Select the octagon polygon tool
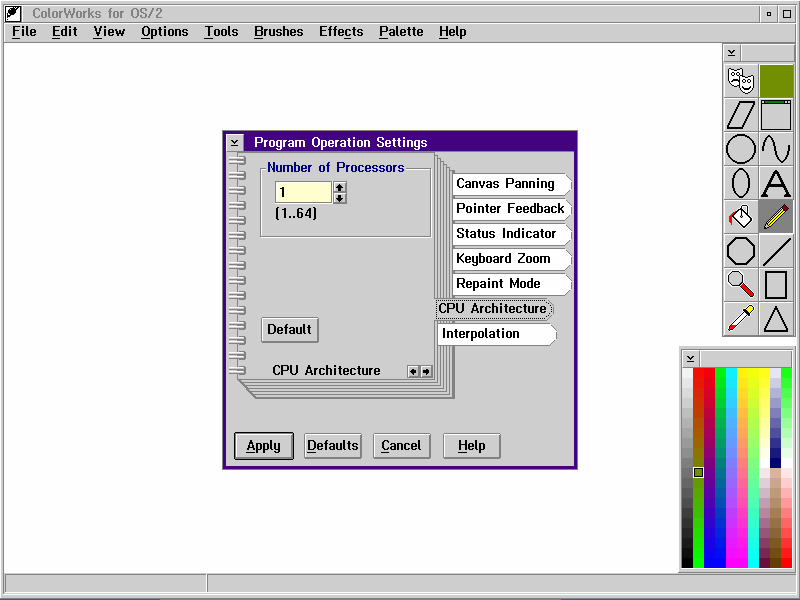Viewport: 800px width, 600px height. pos(741,251)
